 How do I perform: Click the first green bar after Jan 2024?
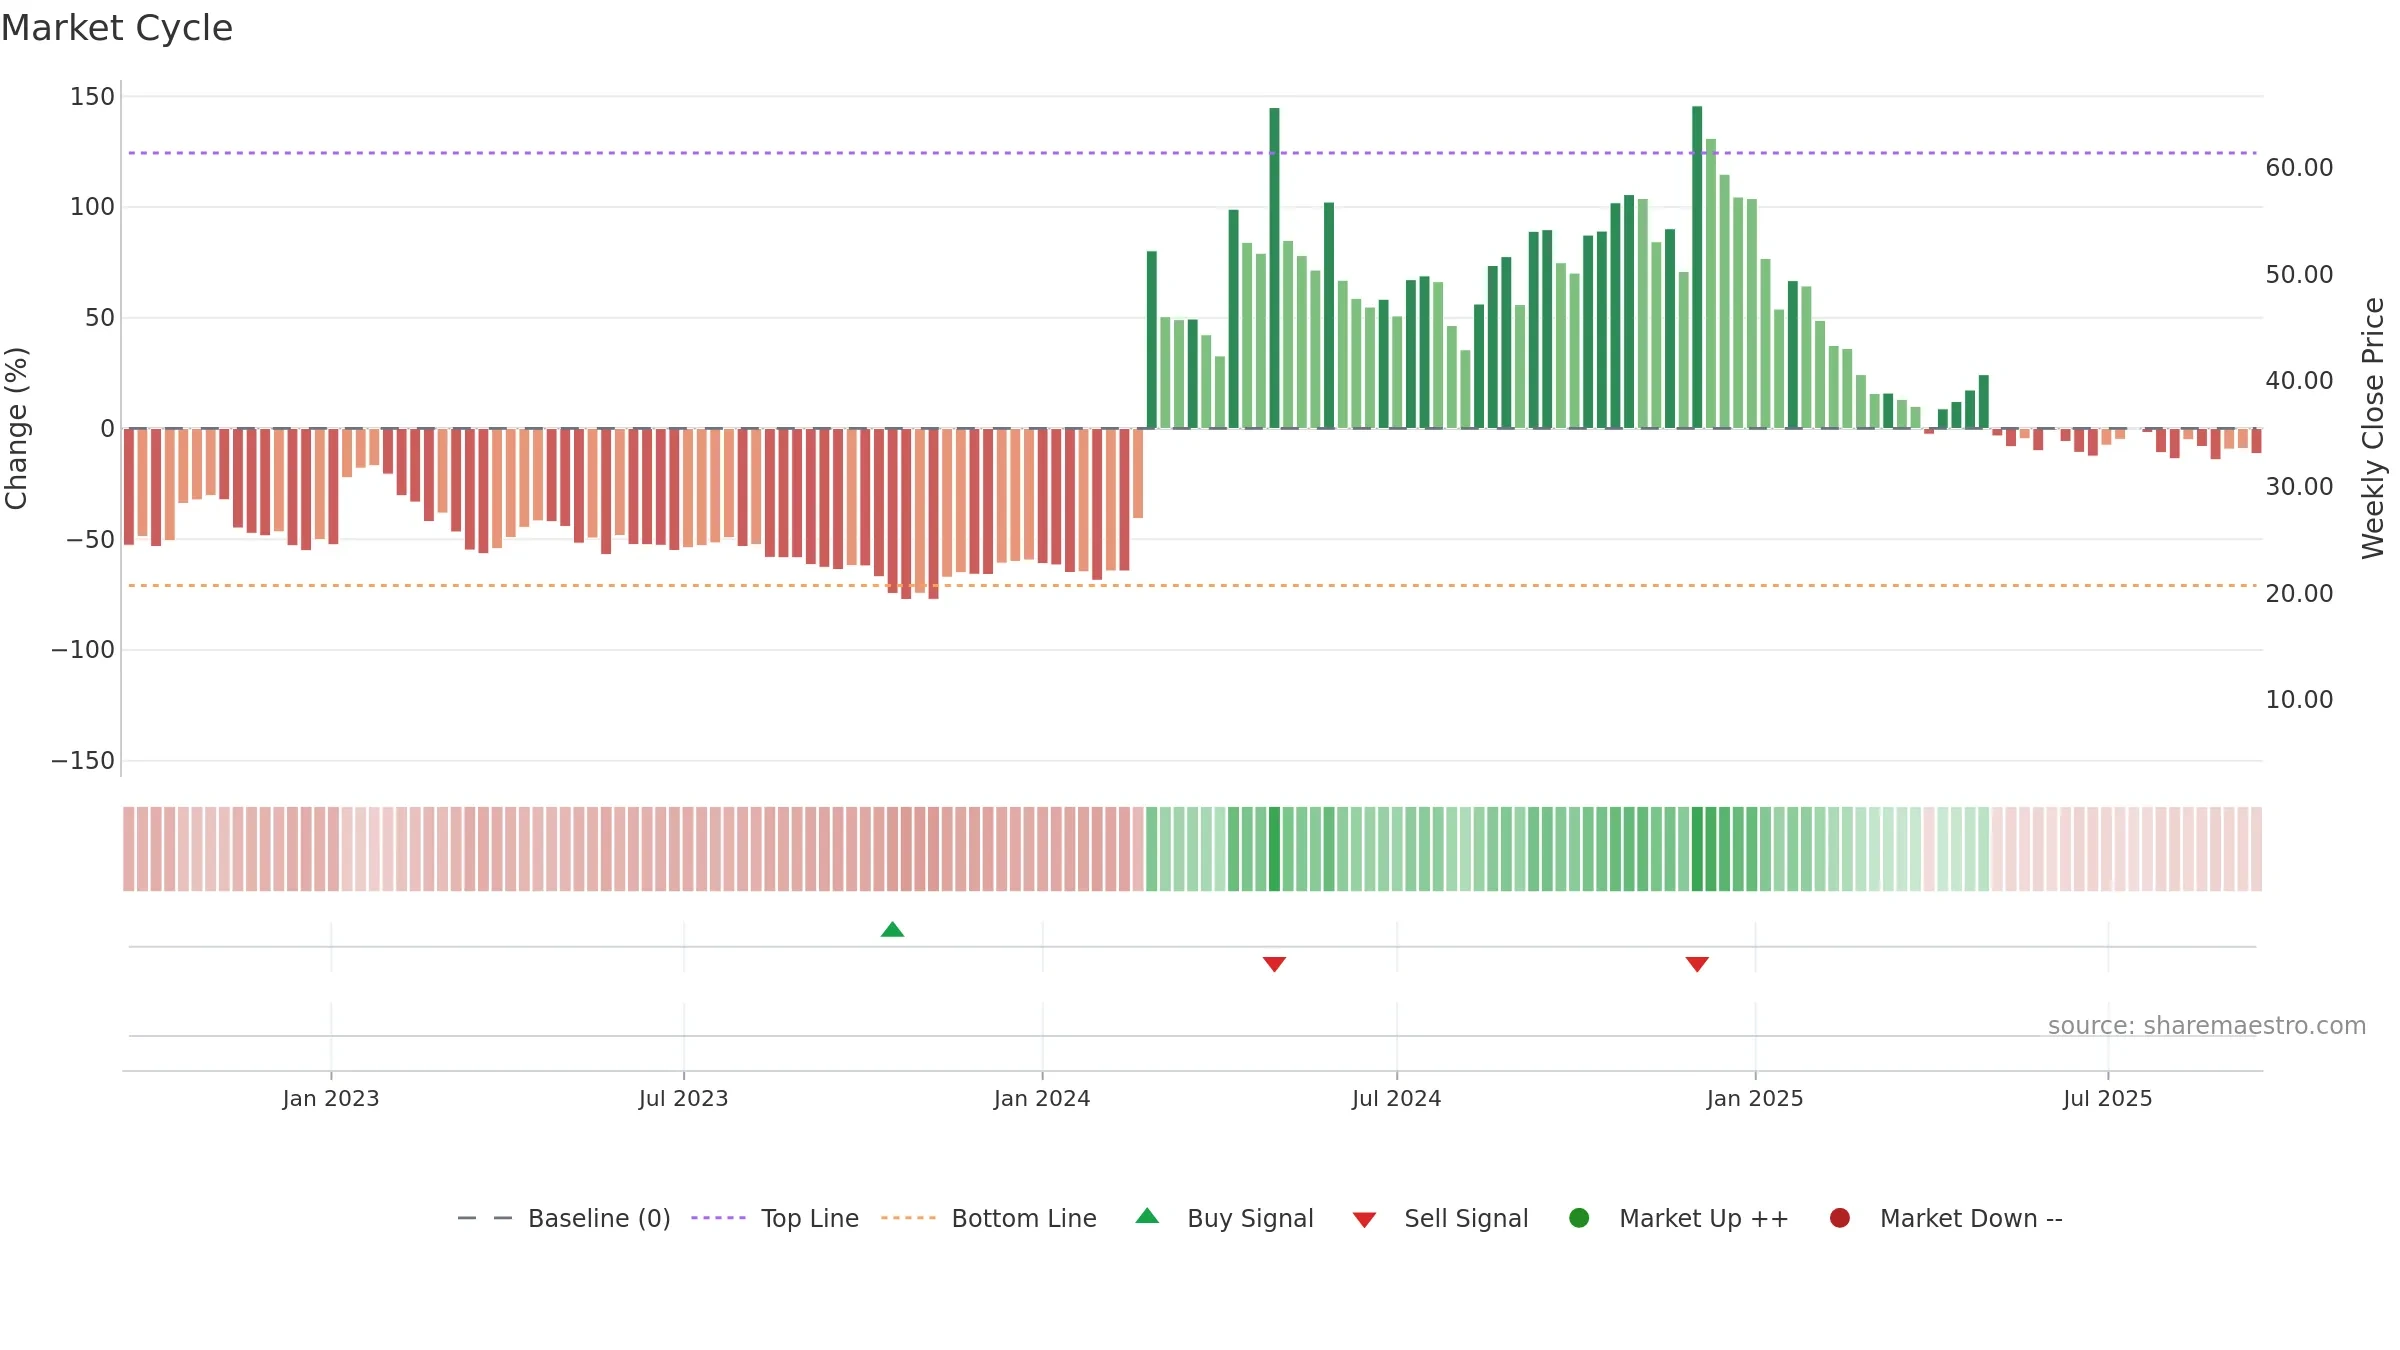[1151, 340]
